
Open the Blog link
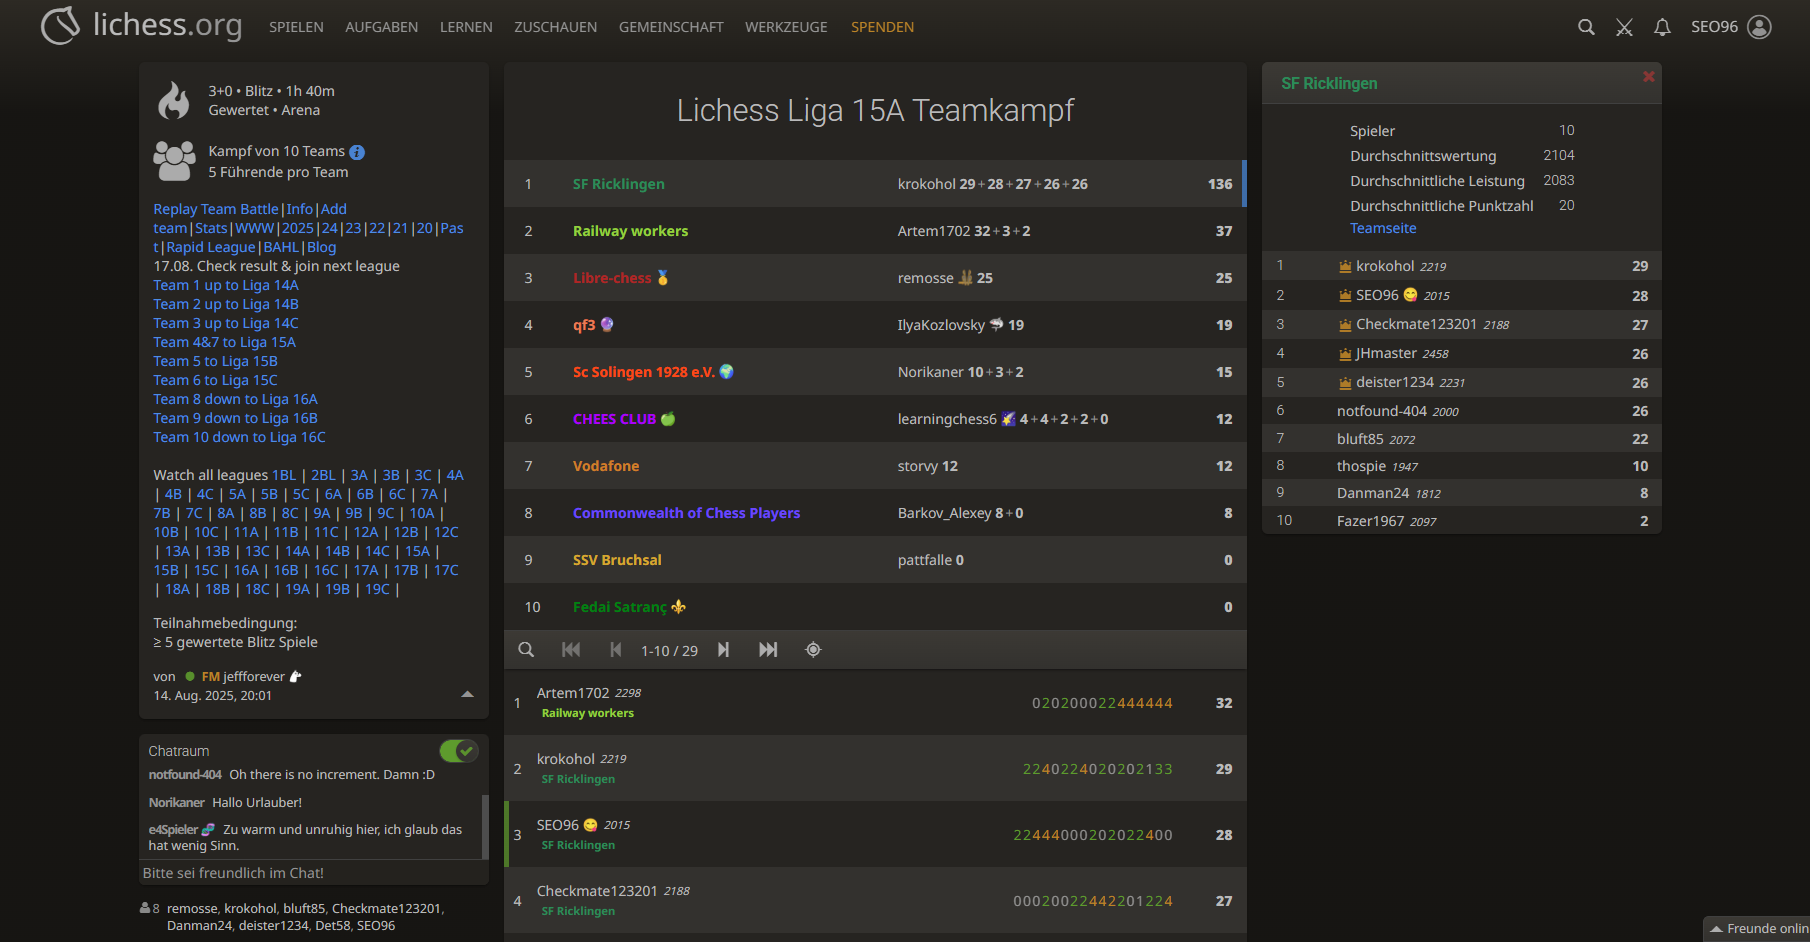coord(321,247)
